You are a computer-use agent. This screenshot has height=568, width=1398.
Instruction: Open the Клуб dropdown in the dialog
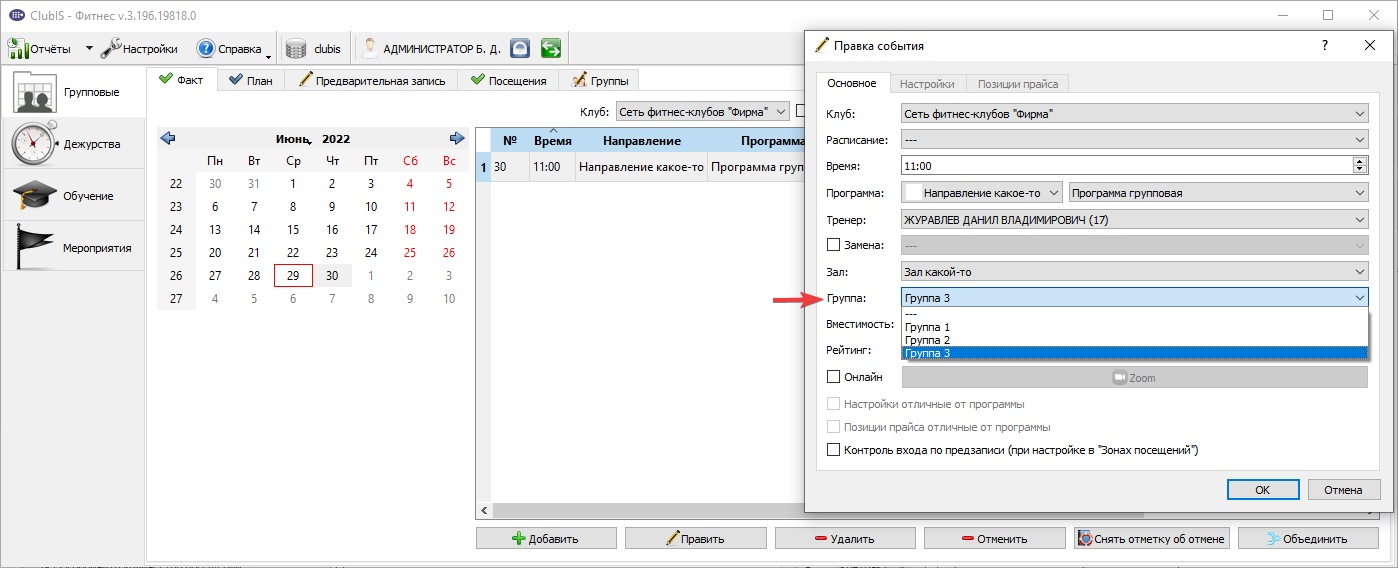[x=1134, y=114]
